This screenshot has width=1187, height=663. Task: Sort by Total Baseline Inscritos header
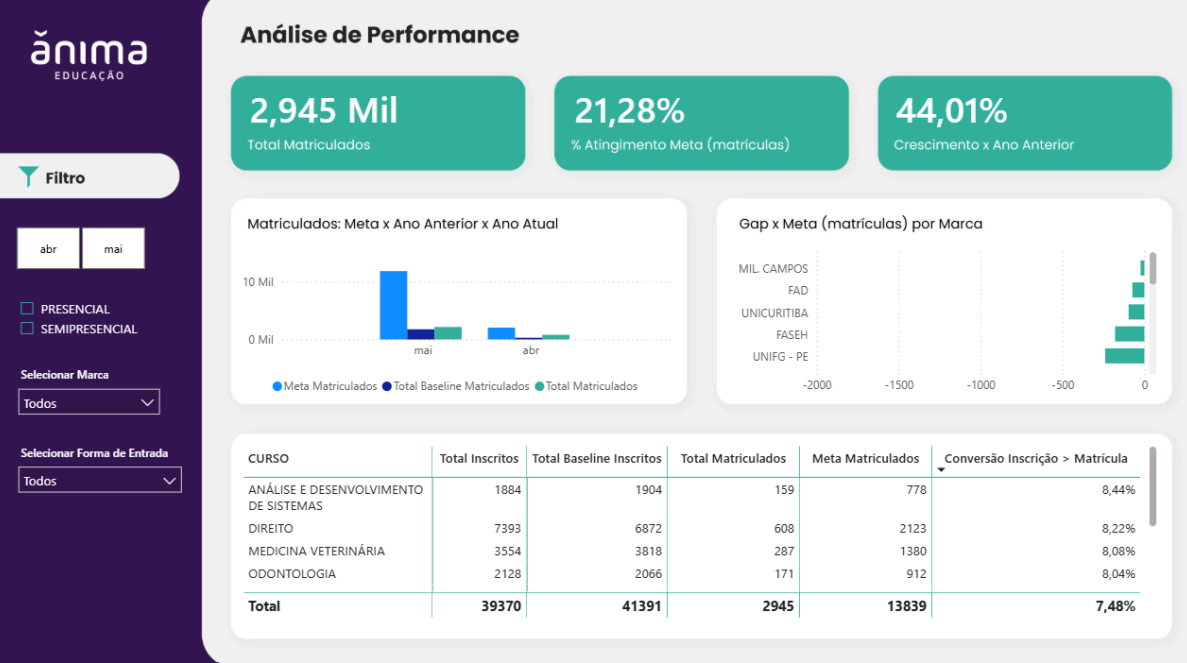point(597,459)
